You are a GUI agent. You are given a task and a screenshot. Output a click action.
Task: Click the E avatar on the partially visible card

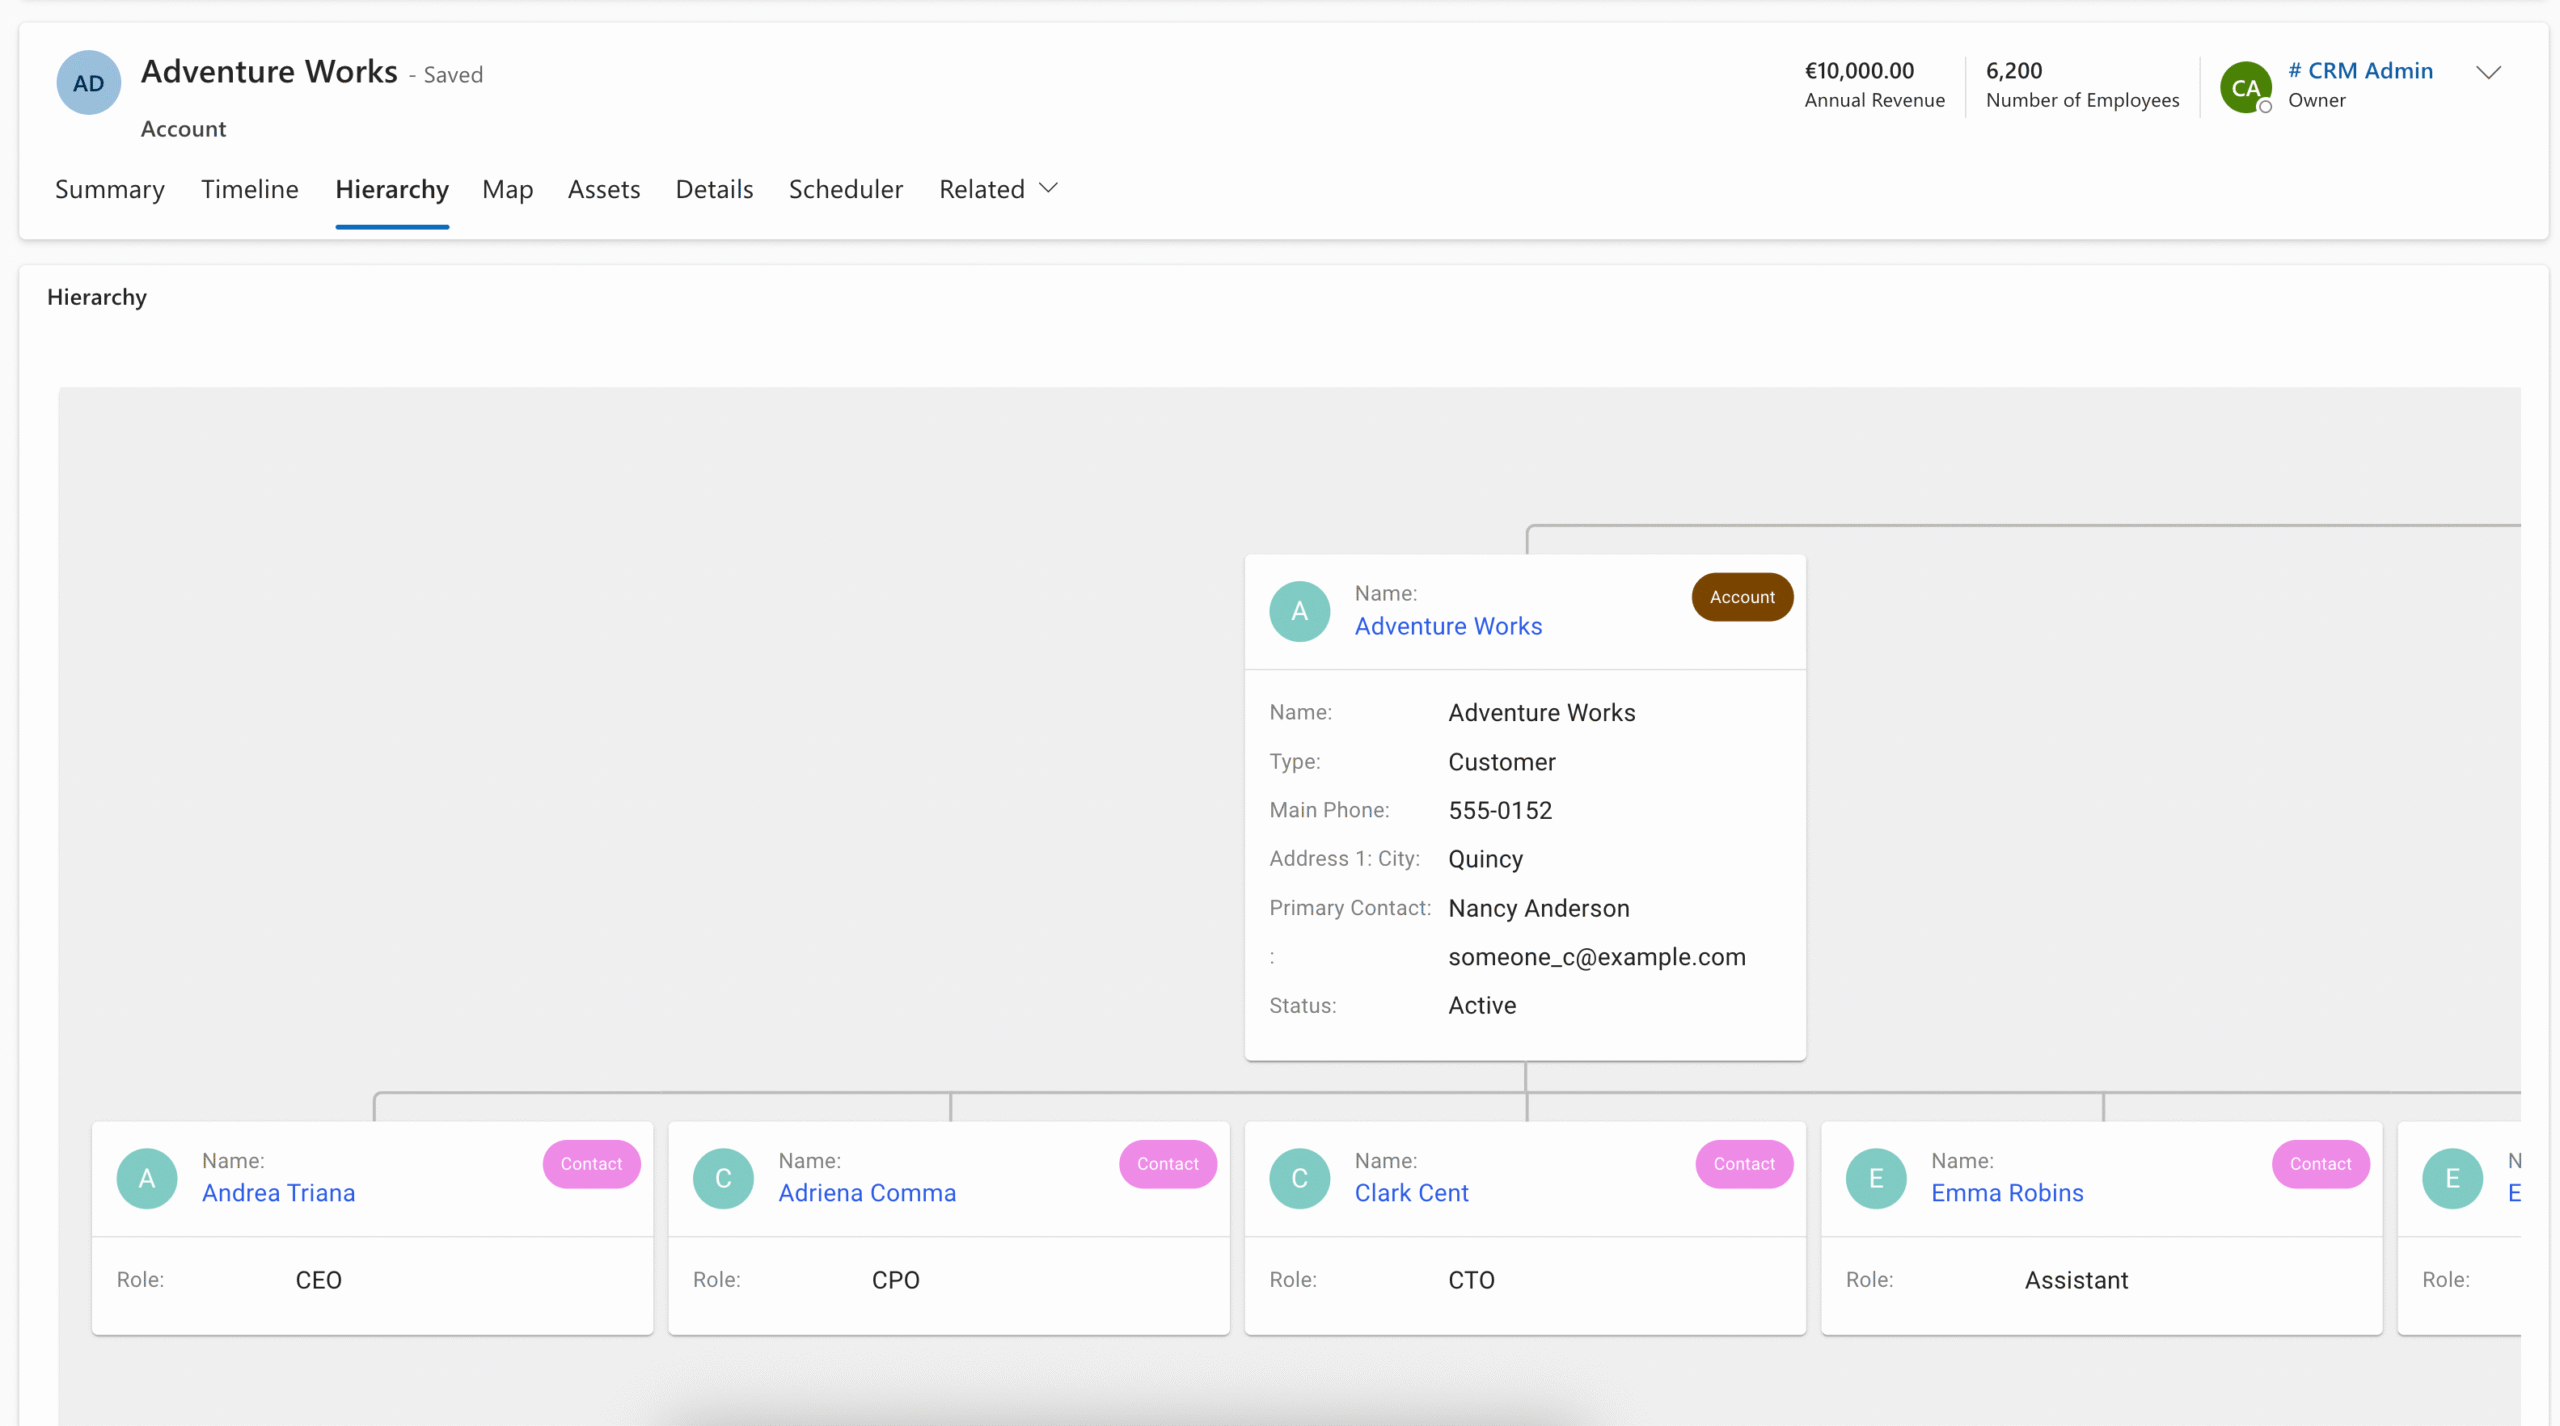[2452, 1178]
